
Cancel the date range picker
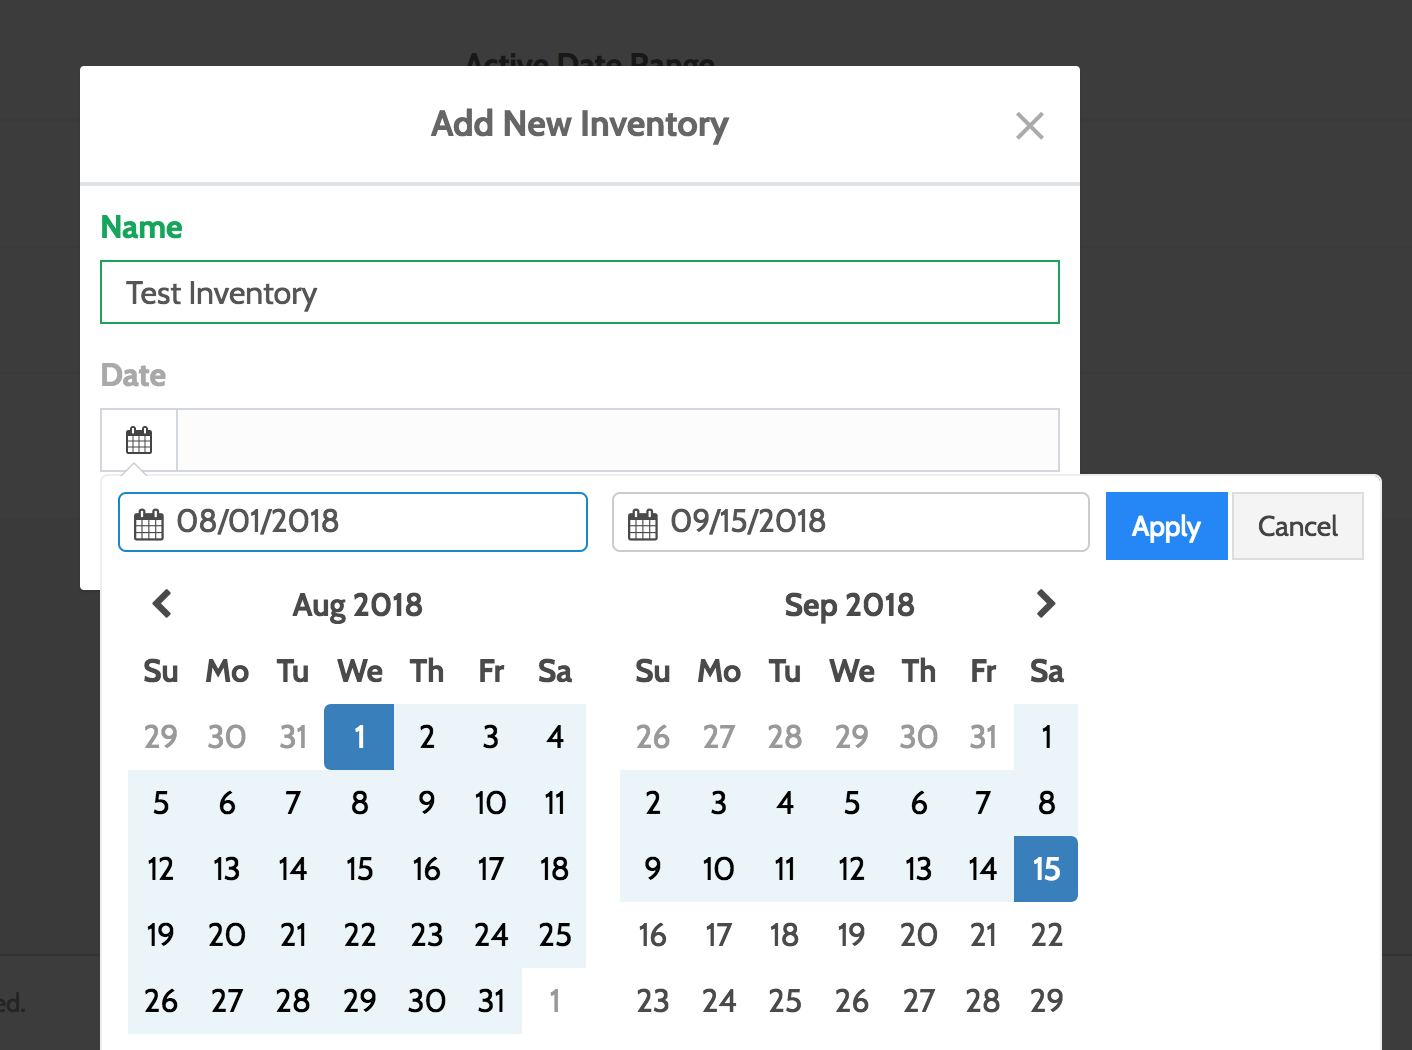click(1297, 526)
